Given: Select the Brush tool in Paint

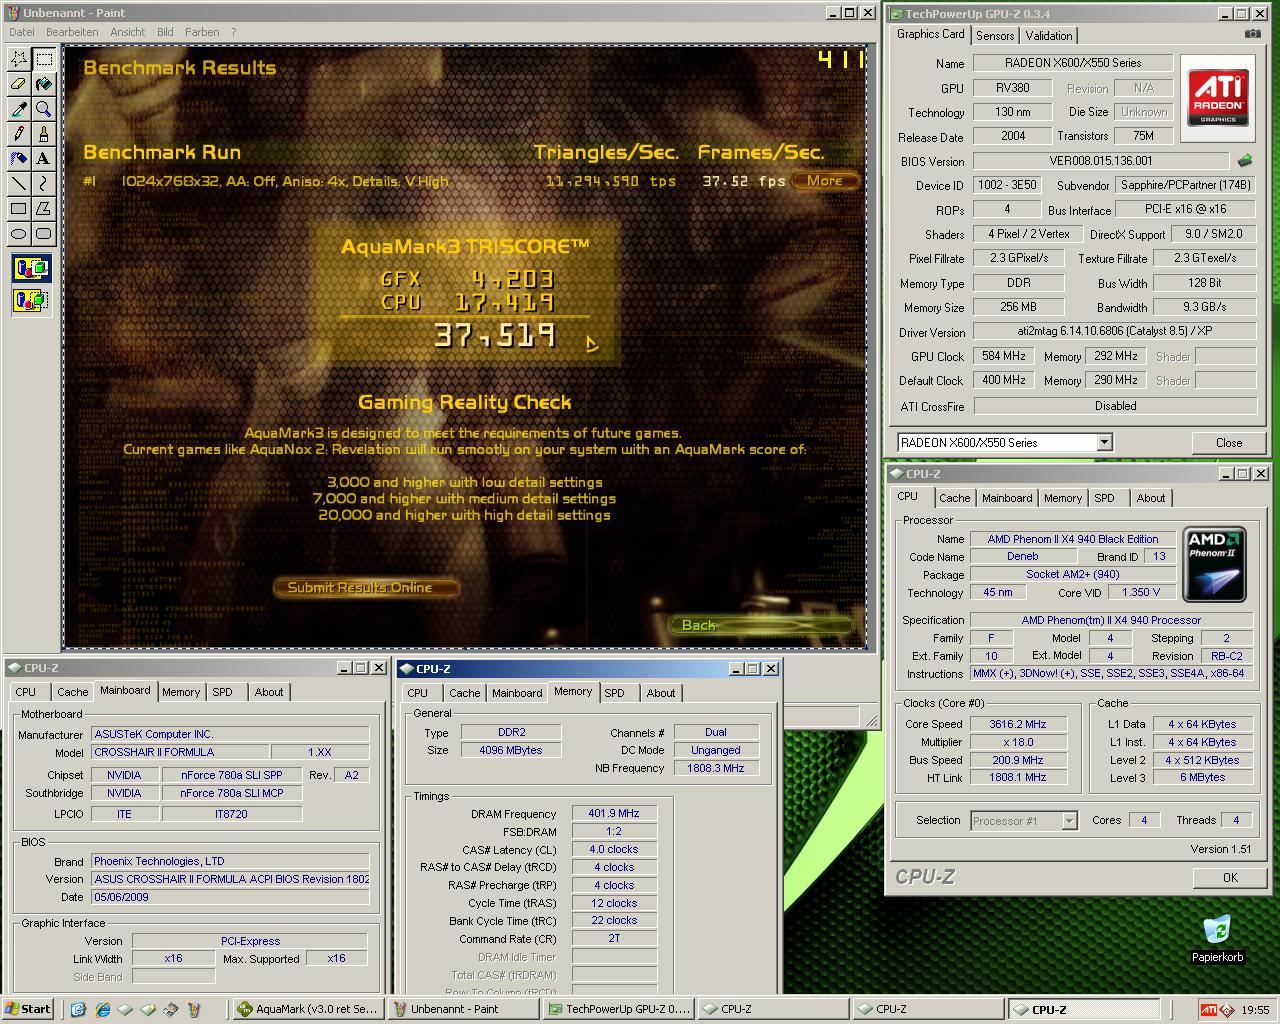Looking at the screenshot, I should 44,134.
